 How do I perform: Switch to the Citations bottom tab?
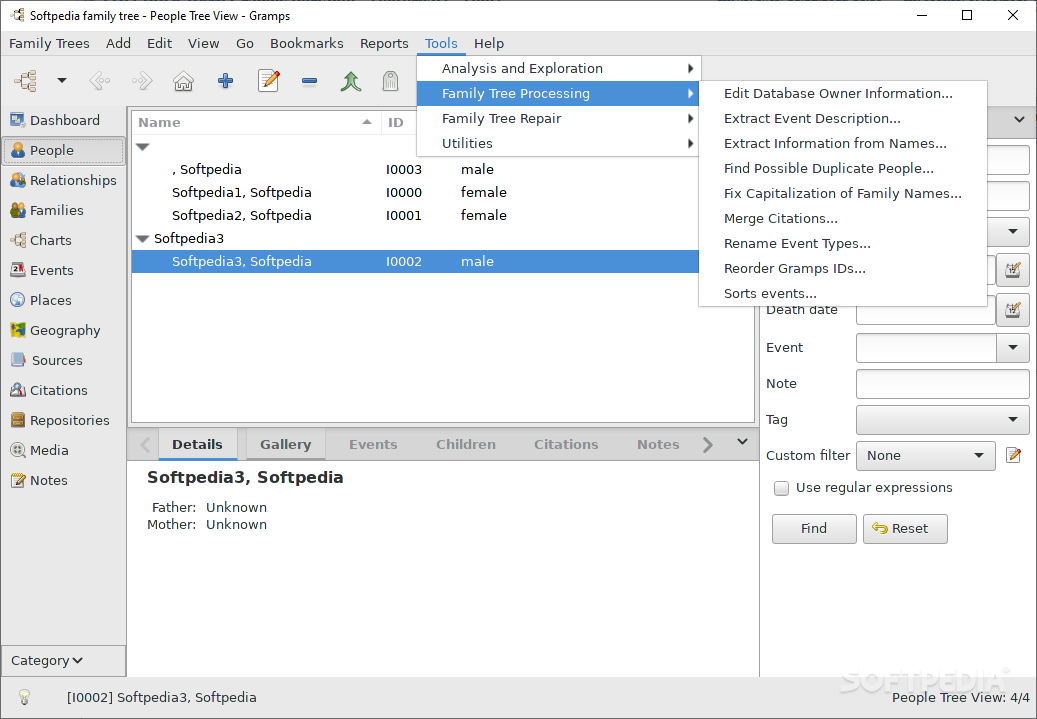[566, 444]
